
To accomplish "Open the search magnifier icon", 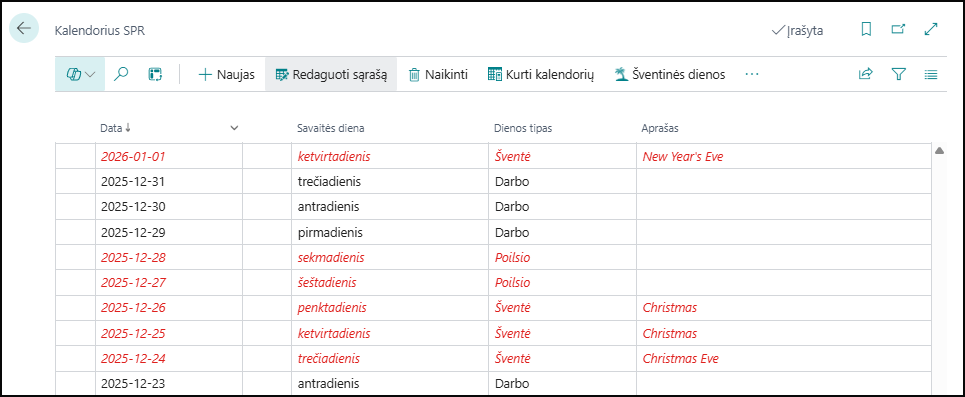I will pos(122,74).
